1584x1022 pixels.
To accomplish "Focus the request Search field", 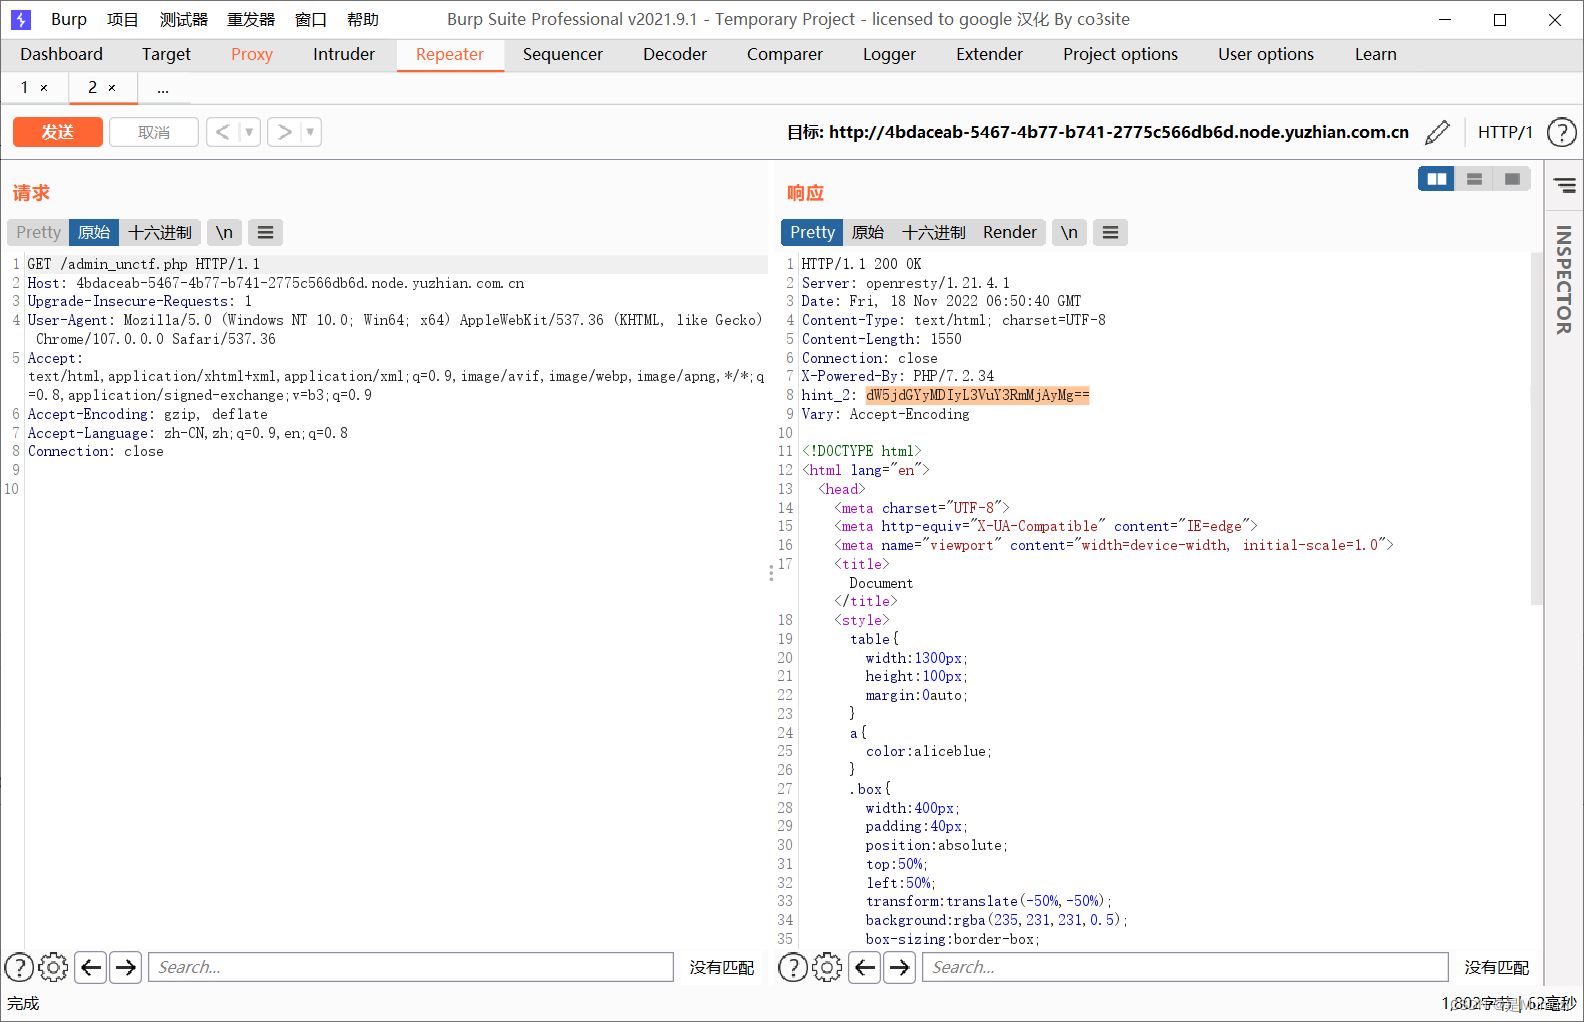I will click(x=411, y=967).
